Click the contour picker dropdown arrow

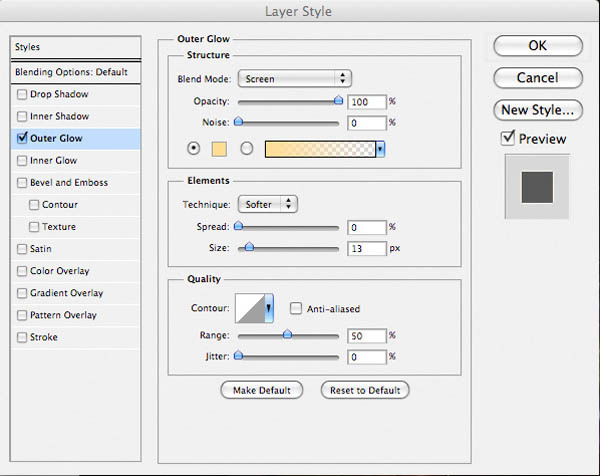click(269, 308)
